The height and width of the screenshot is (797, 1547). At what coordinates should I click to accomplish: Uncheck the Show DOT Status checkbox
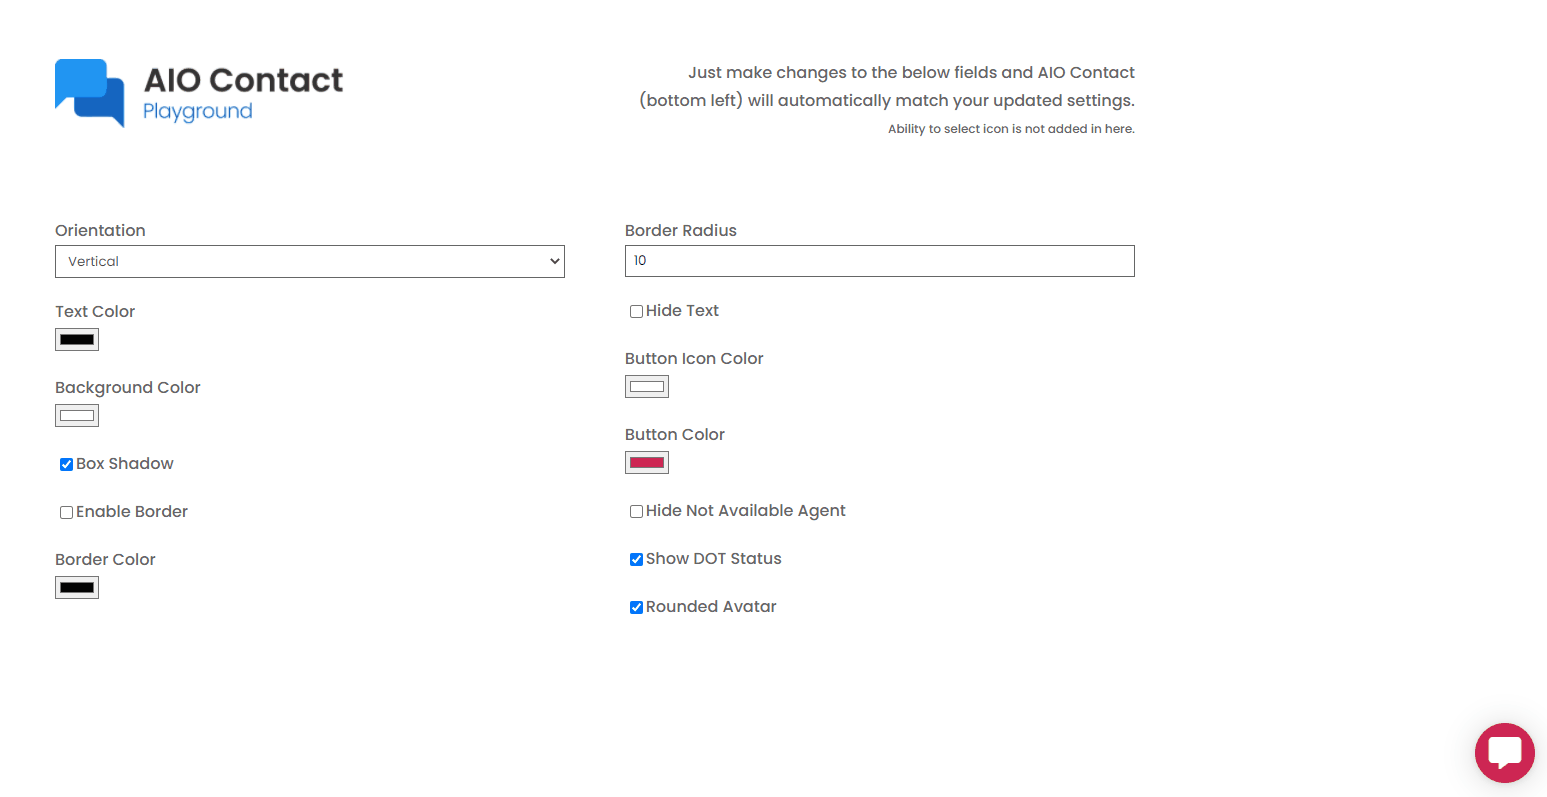pos(636,560)
